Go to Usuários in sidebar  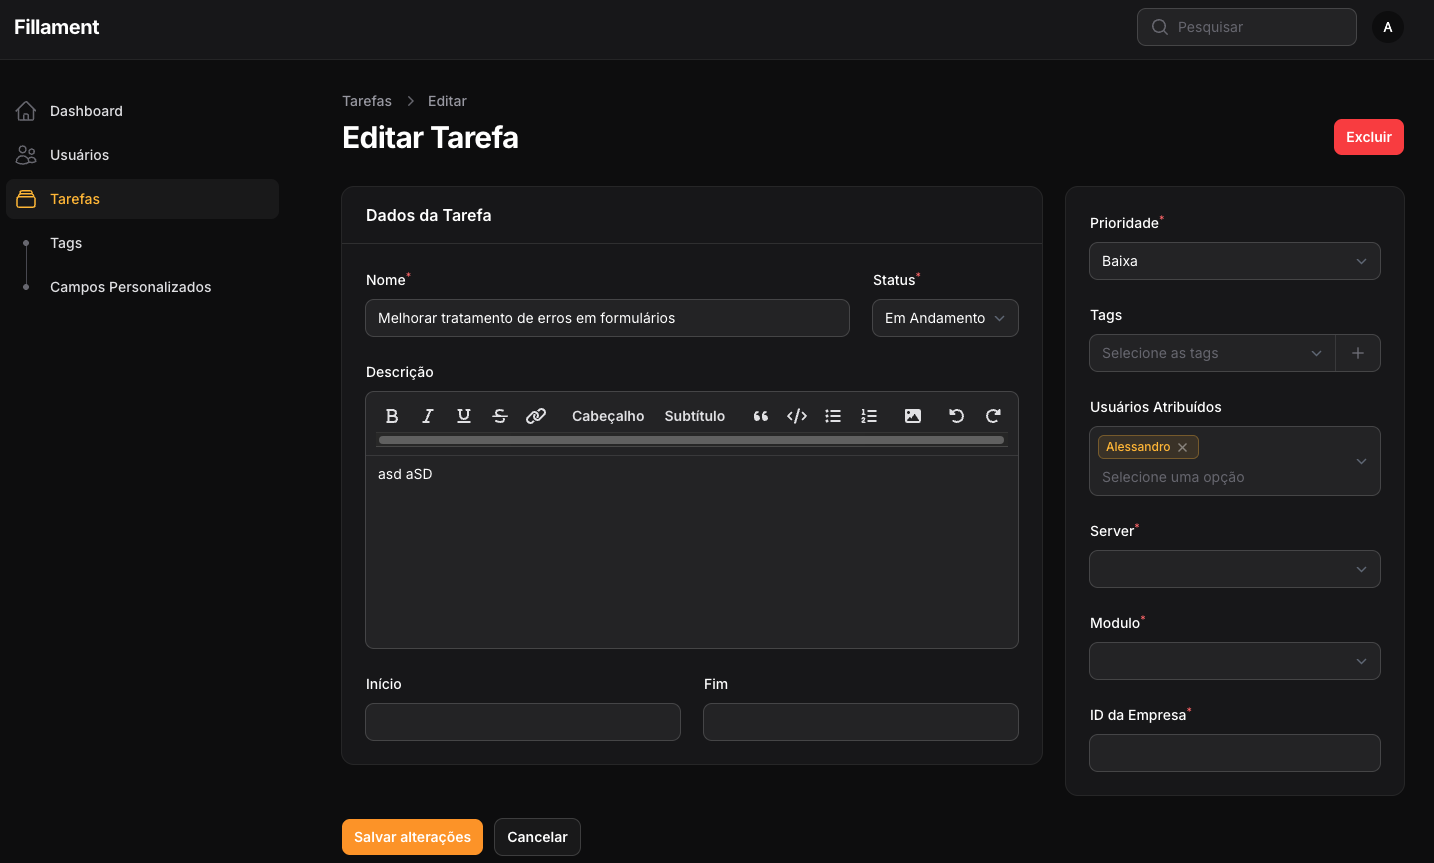pos(79,155)
